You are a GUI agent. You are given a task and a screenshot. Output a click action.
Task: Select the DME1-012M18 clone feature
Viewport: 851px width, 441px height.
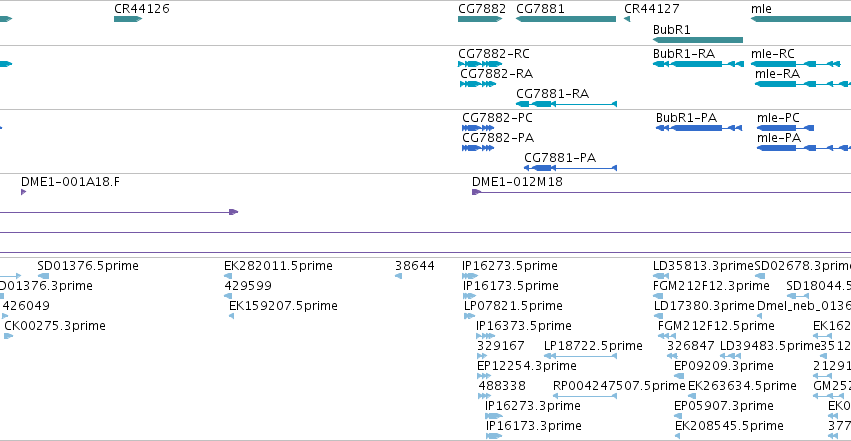[662, 192]
